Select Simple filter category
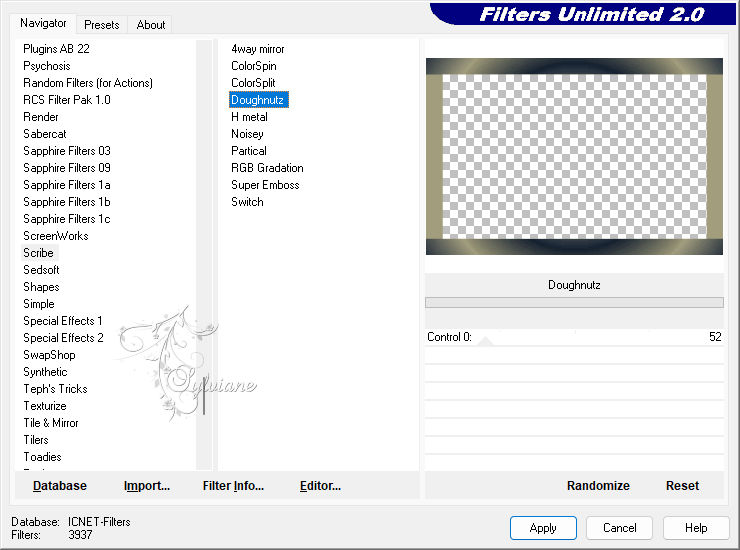Screen dimensions: 740x550 39,304
